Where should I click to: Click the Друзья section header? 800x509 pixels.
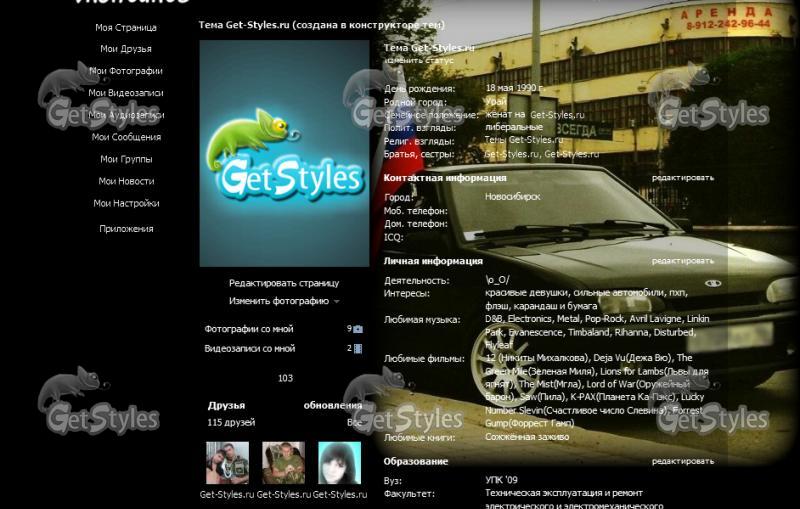click(226, 406)
